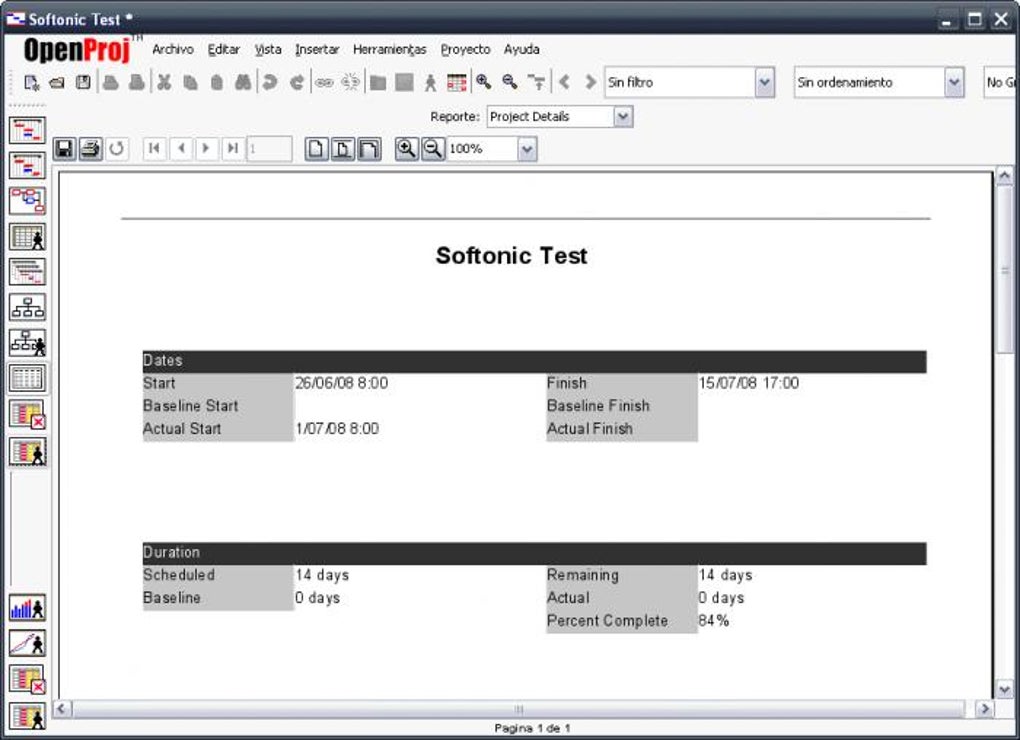
Task: Open the Insertar menu
Action: pos(317,49)
